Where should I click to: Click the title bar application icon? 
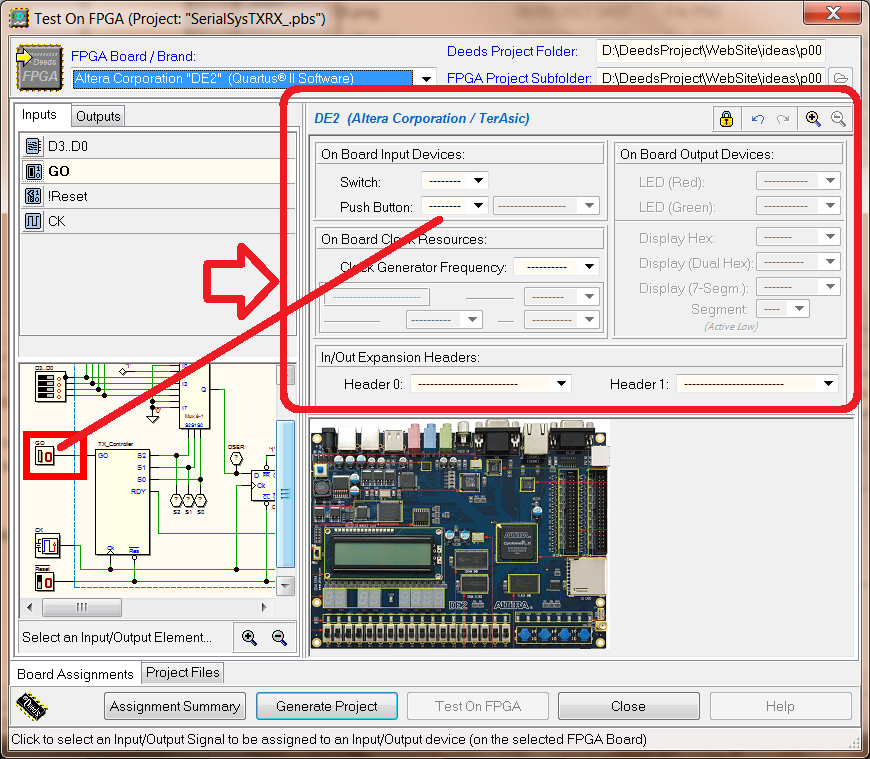coord(19,18)
